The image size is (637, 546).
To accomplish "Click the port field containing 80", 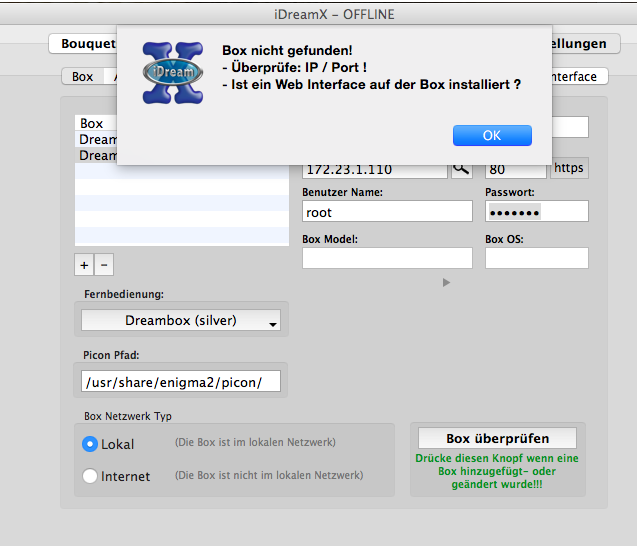I will click(513, 169).
